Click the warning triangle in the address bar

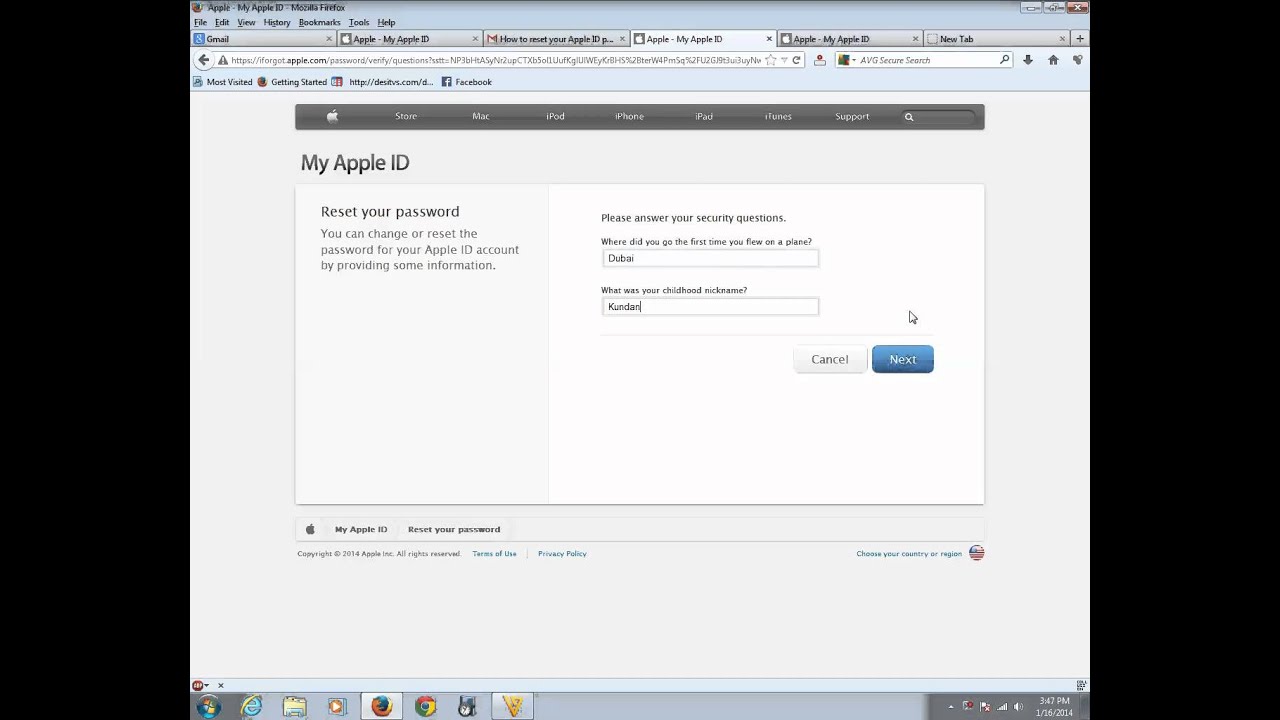point(223,60)
